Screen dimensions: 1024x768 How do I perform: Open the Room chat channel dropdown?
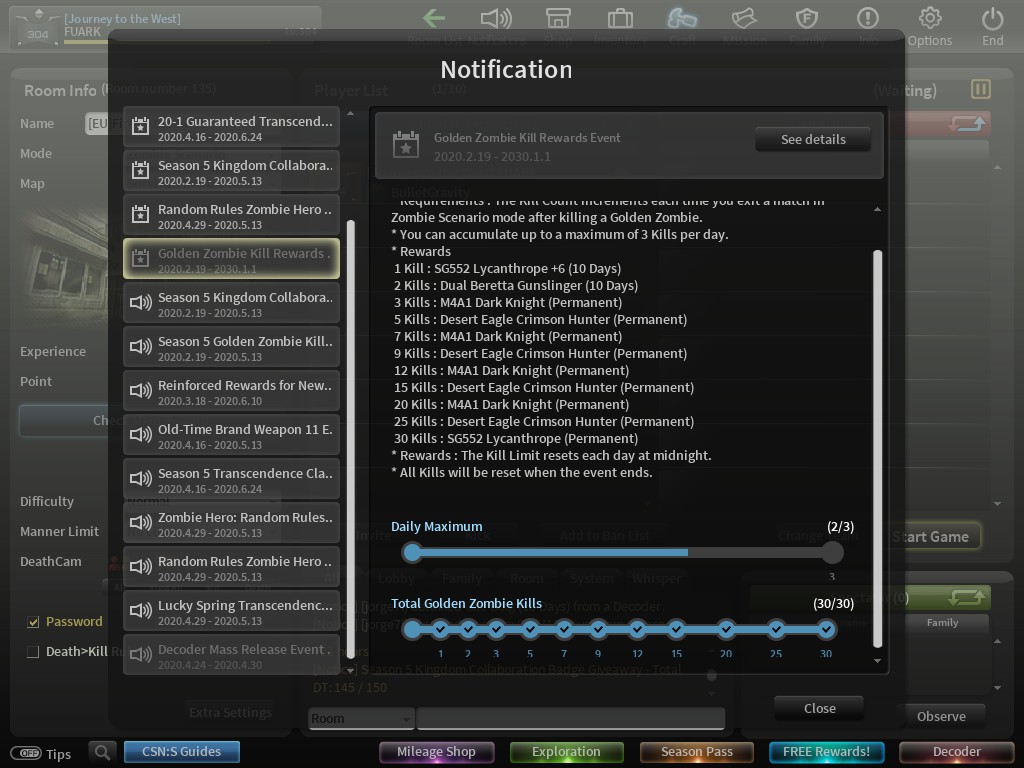[361, 718]
